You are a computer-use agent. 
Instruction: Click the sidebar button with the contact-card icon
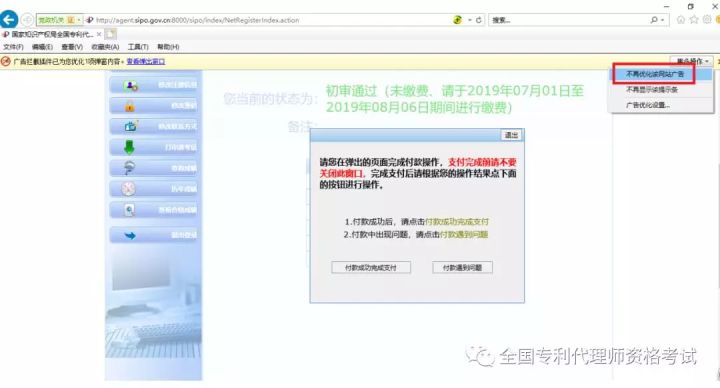(x=154, y=126)
